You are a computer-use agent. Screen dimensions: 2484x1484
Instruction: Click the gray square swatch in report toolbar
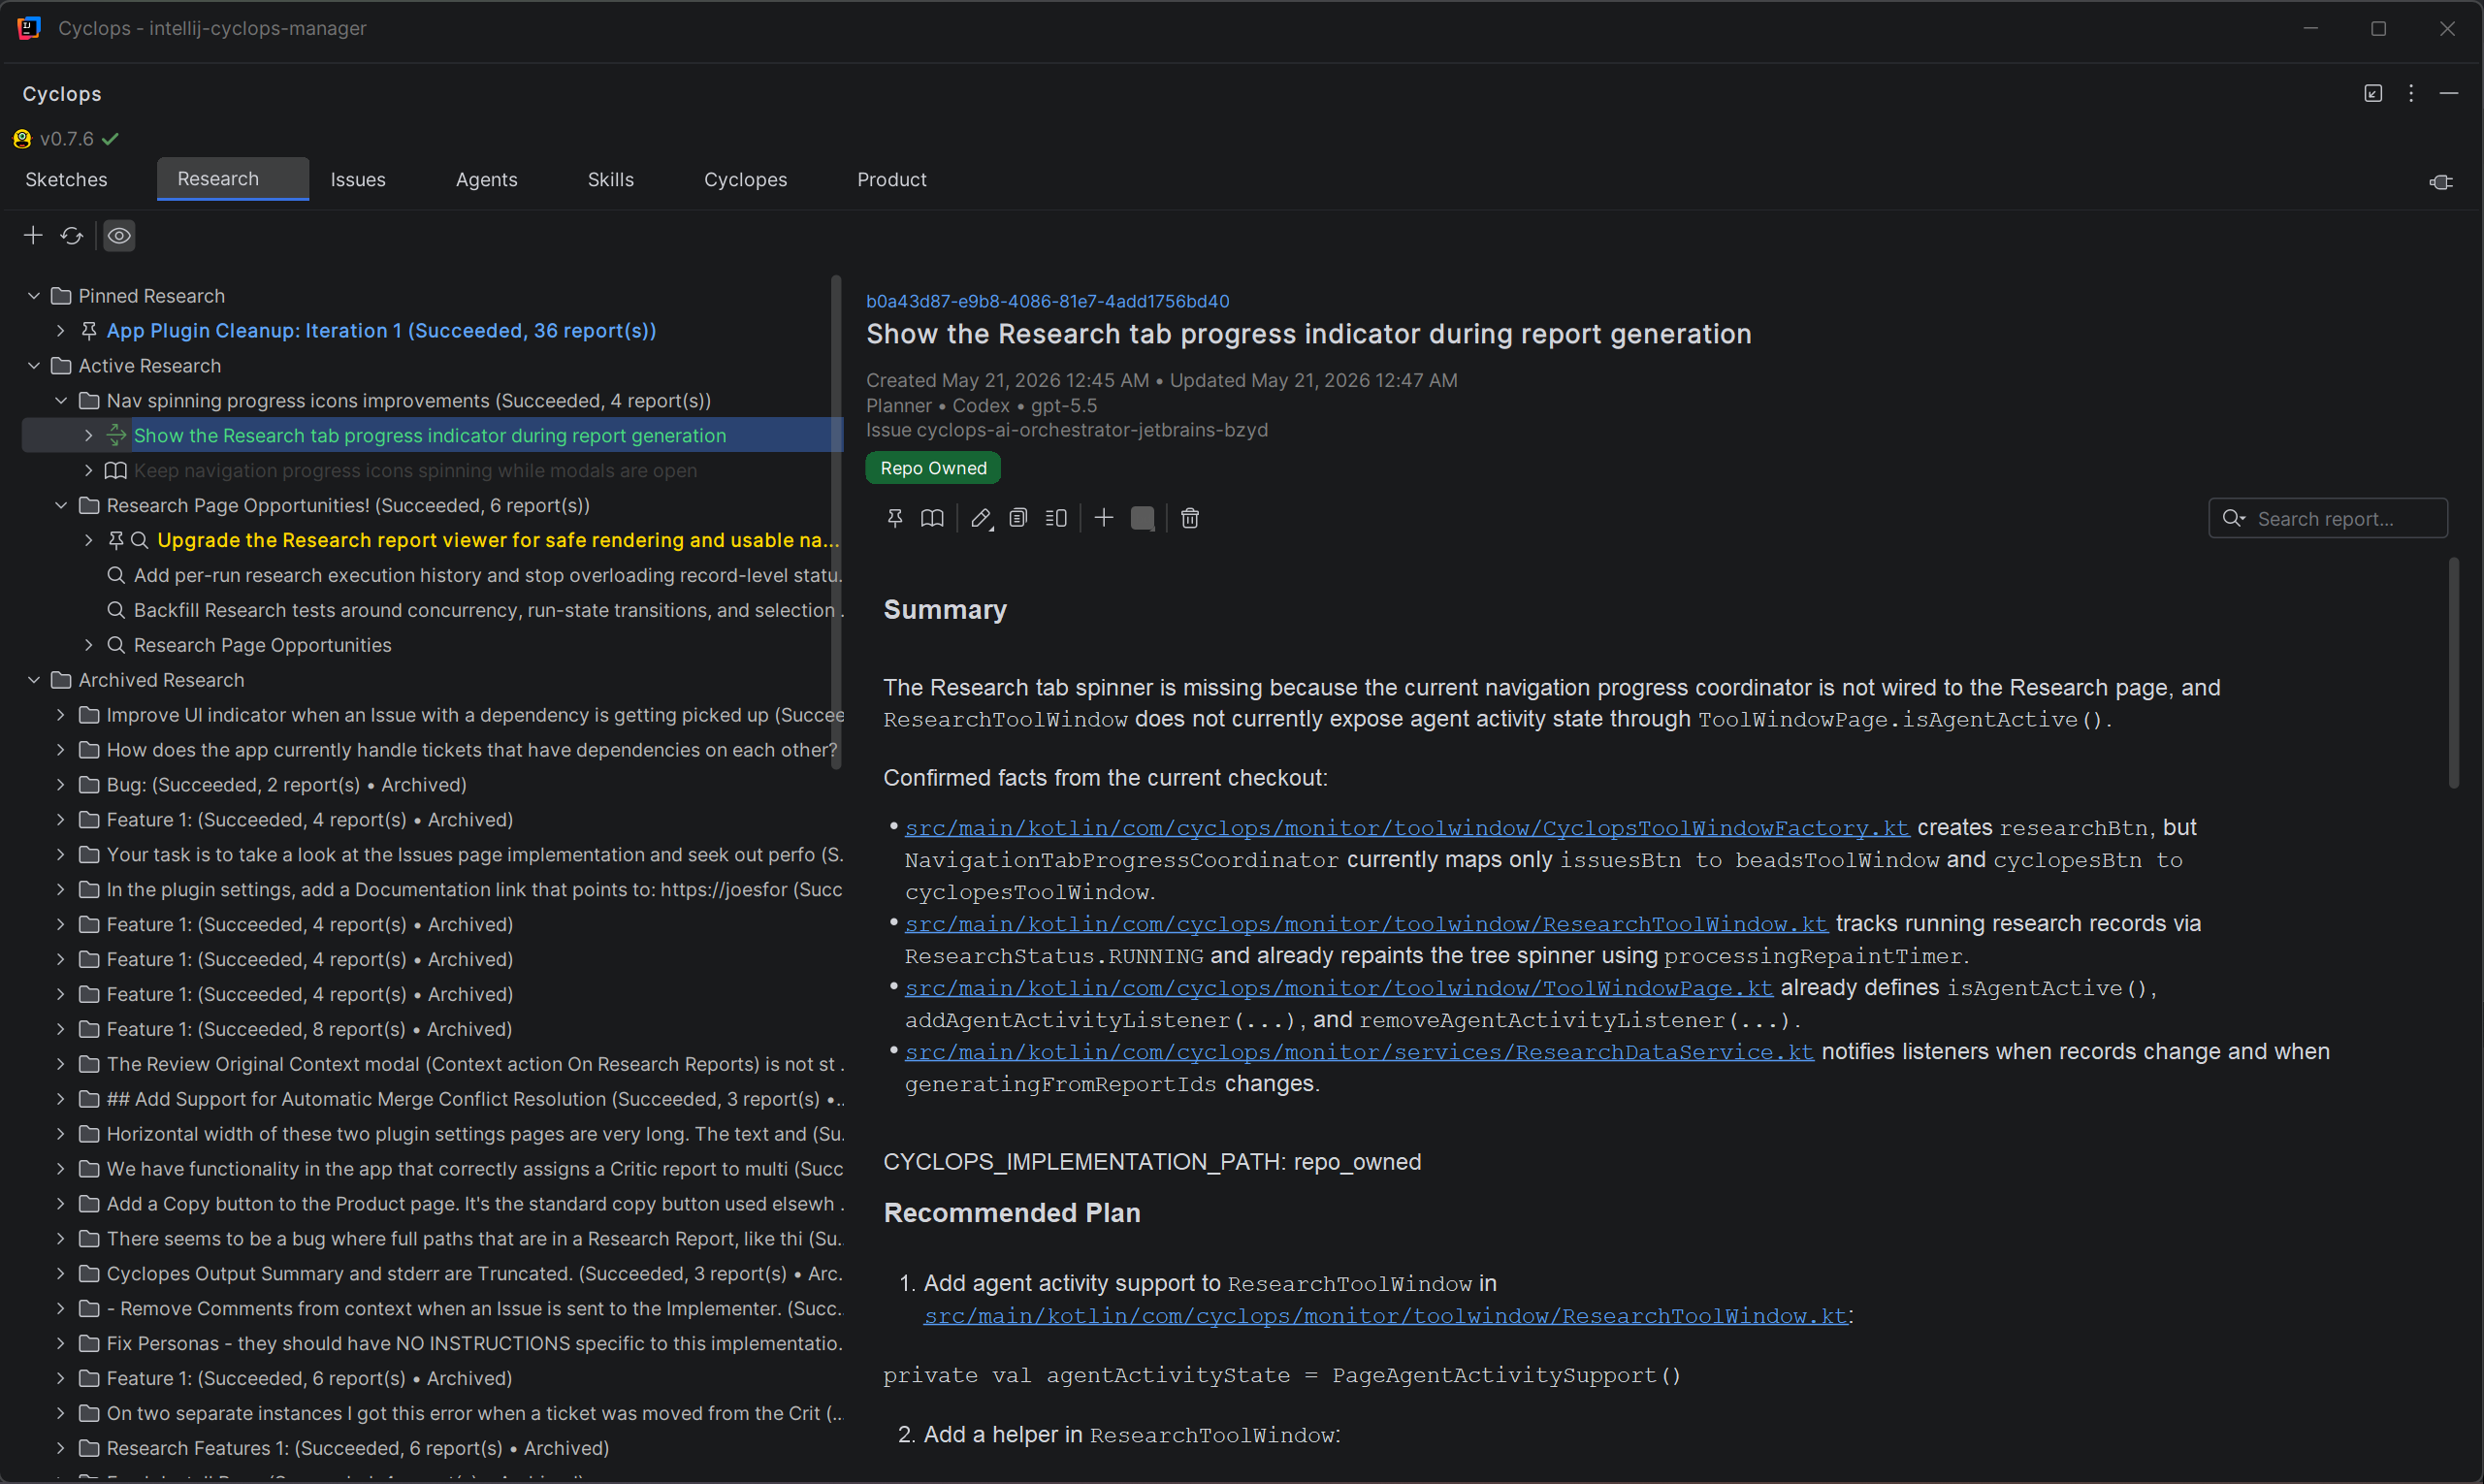pos(1142,518)
